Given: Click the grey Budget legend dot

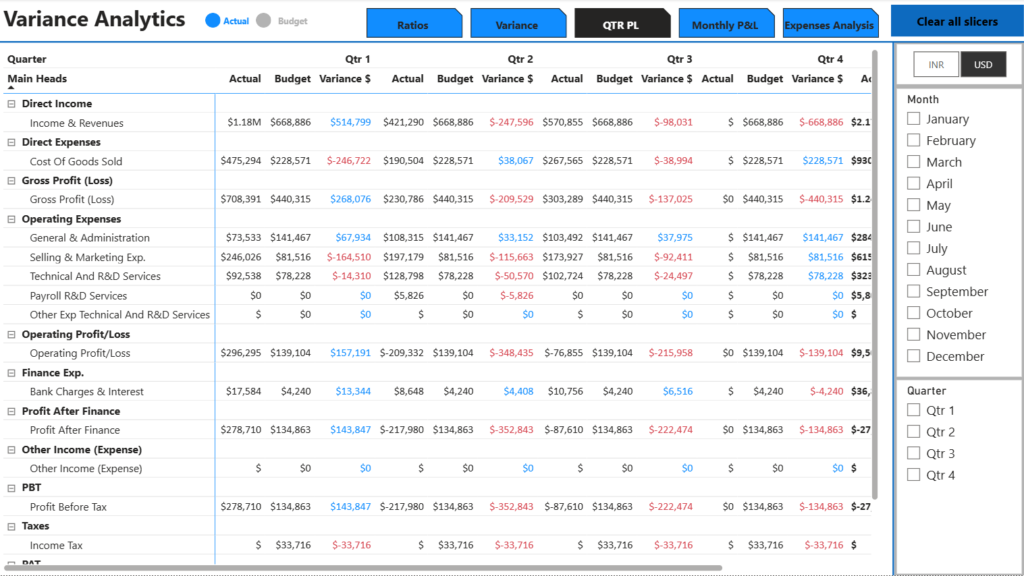Looking at the screenshot, I should point(264,21).
